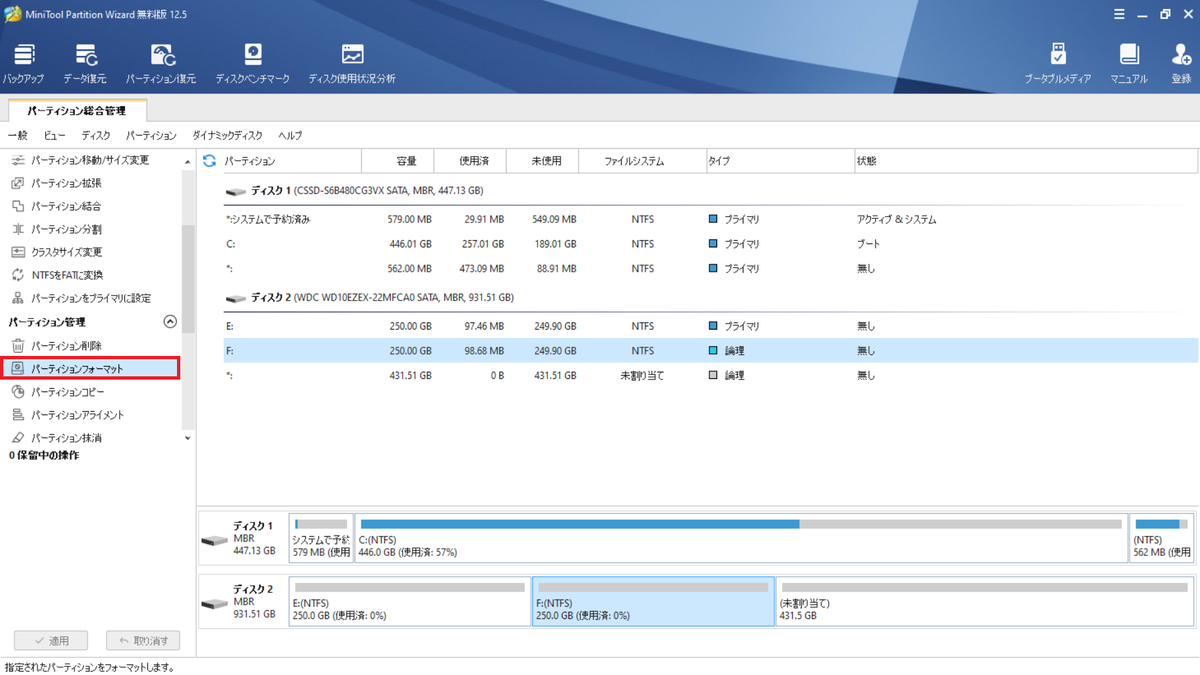
Task: Create ブータブルメディア bootable media
Action: 1058,63
